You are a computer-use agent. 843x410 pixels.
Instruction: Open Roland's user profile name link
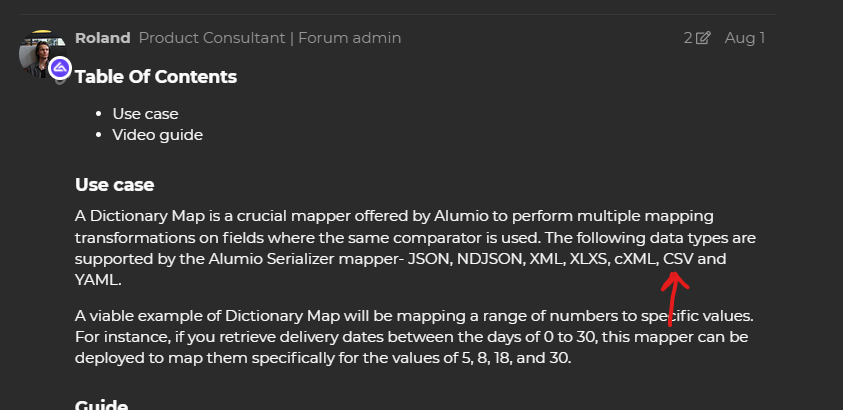tap(103, 38)
